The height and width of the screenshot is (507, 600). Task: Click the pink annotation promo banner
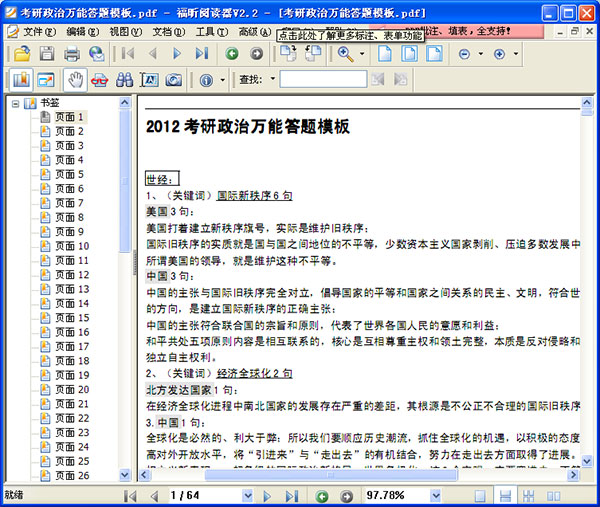483,31
